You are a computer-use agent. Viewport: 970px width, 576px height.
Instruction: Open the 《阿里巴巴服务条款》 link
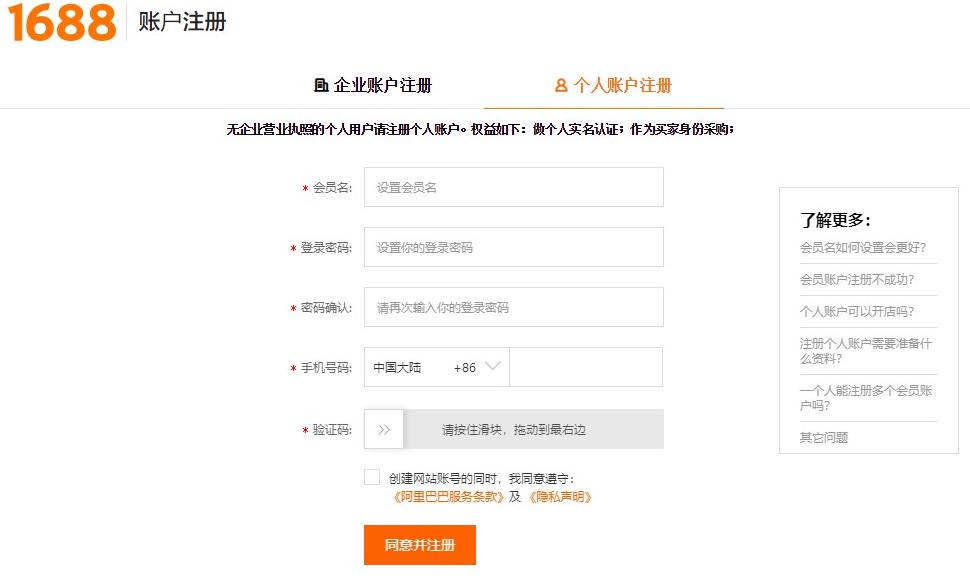(449, 497)
